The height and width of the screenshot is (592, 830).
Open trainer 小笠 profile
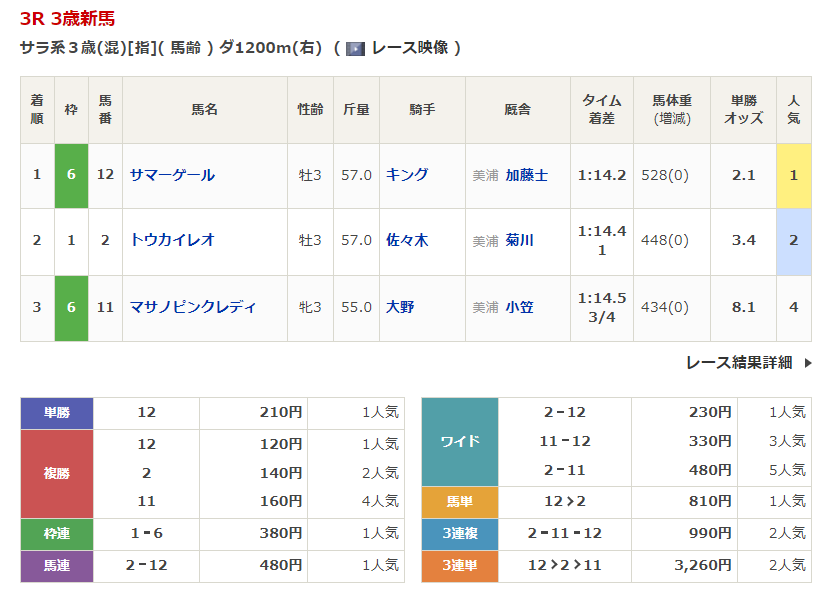[519, 307]
